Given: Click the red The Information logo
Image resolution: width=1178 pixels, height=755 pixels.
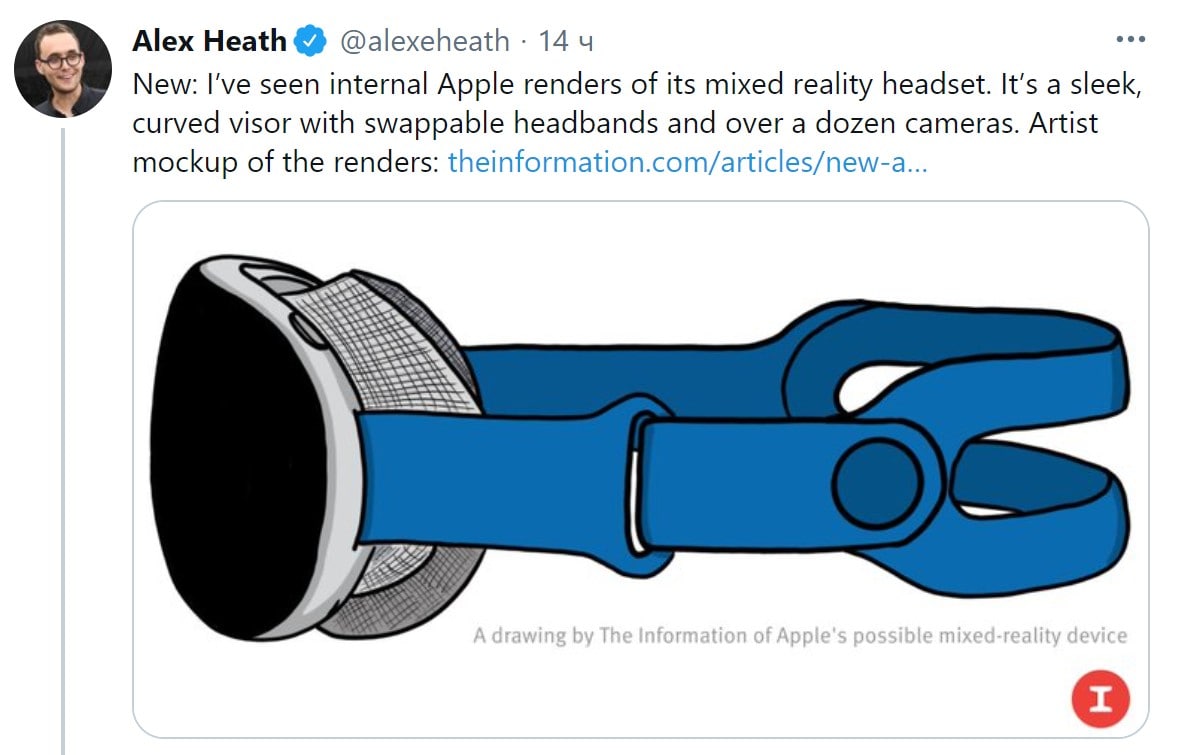Looking at the screenshot, I should tap(1100, 699).
